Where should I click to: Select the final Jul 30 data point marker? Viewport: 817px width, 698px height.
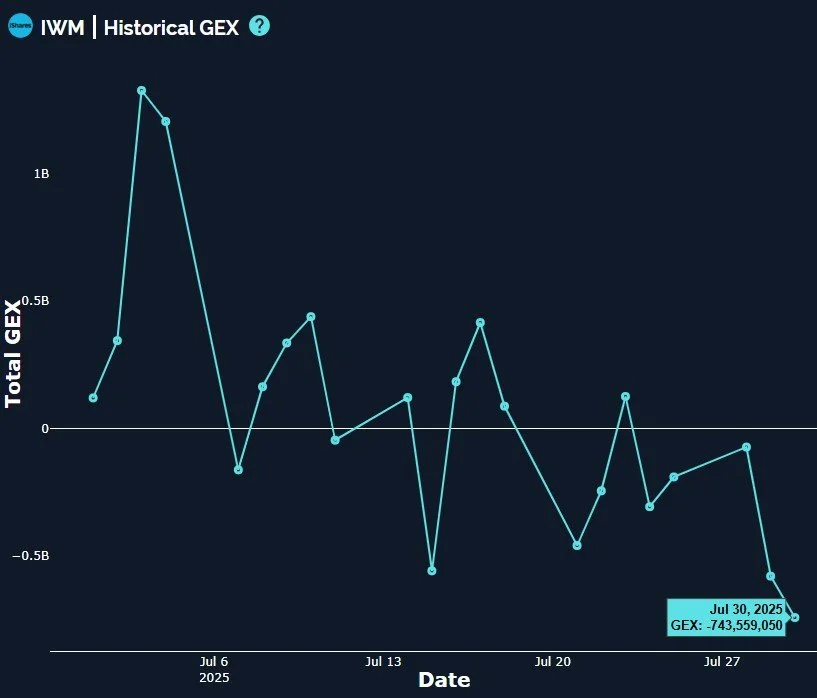(795, 617)
